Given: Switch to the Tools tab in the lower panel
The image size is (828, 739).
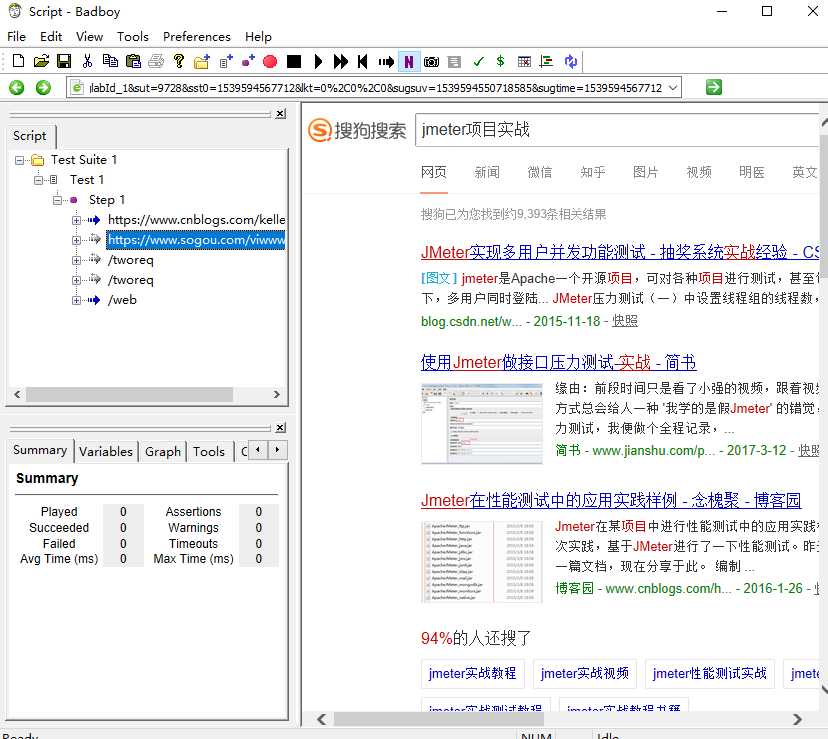Looking at the screenshot, I should coord(209,452).
